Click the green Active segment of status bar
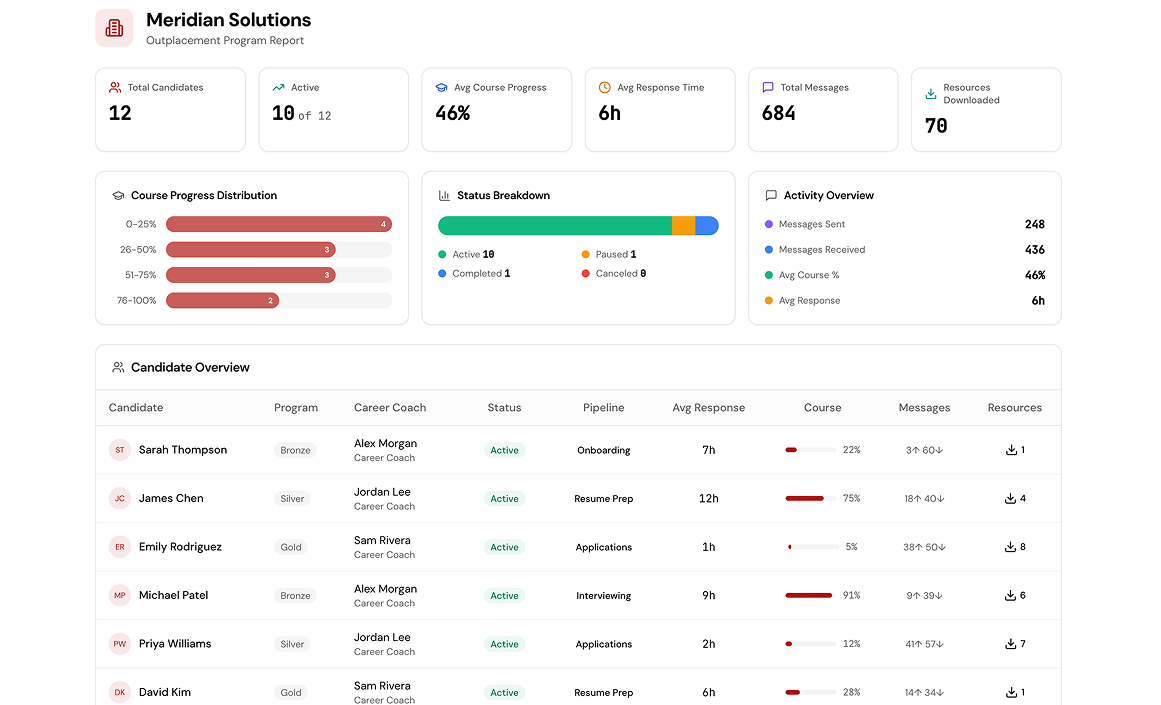Screen dimensions: 1161x705 pos(555,226)
